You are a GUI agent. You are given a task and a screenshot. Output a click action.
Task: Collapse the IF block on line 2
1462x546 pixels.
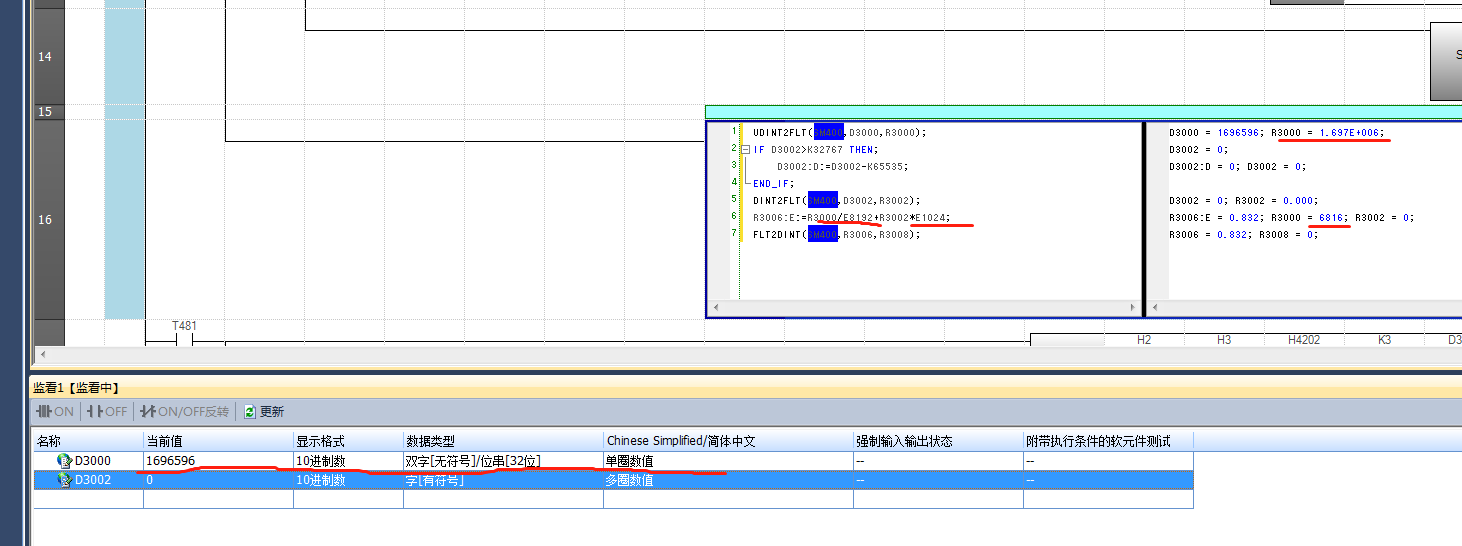pyautogui.click(x=747, y=149)
